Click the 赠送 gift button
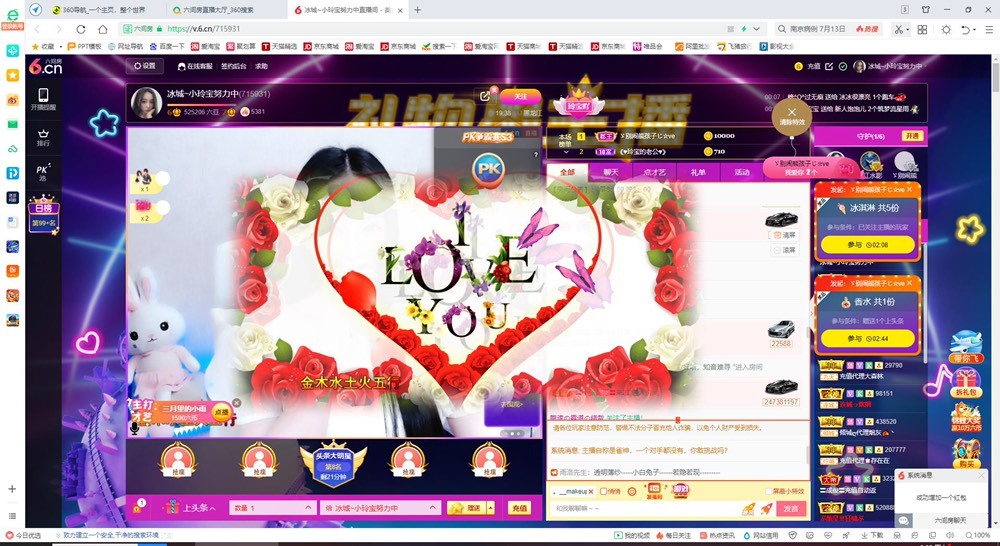The height and width of the screenshot is (546, 1000). click(x=466, y=508)
